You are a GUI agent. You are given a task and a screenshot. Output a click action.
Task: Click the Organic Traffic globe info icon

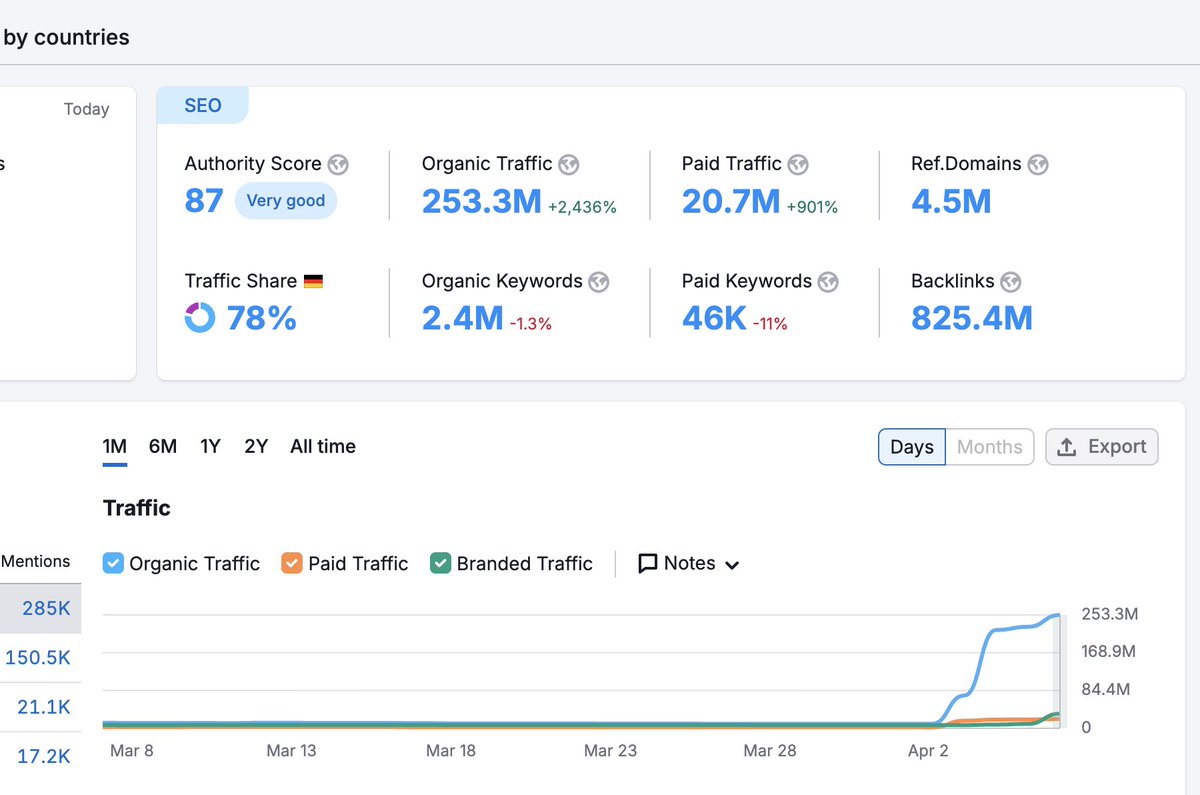(x=571, y=164)
